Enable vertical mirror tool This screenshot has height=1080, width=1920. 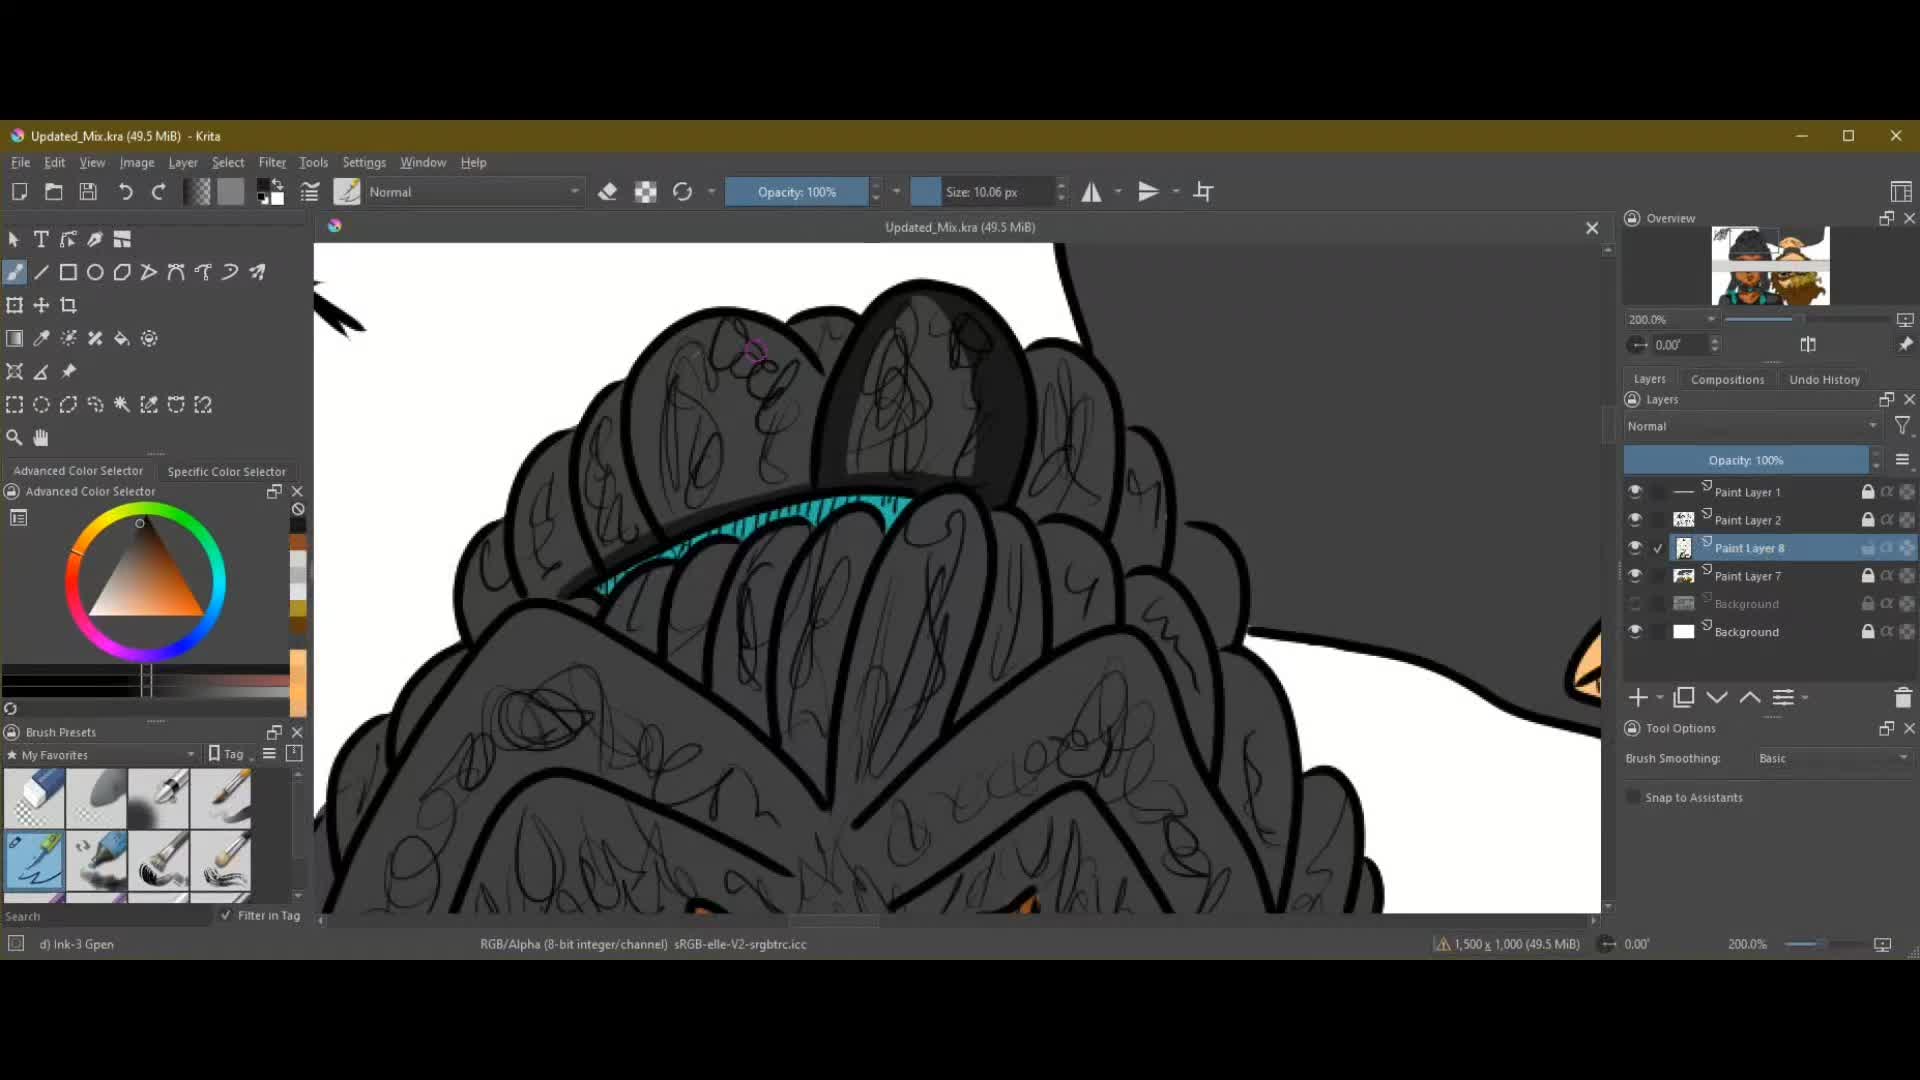[x=1148, y=192]
